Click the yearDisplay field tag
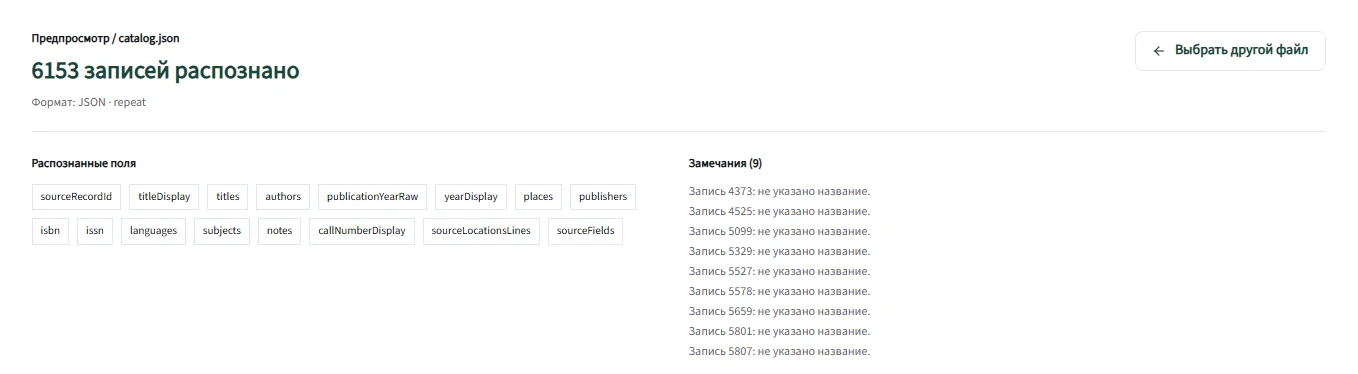1358x374 pixels. (x=471, y=197)
